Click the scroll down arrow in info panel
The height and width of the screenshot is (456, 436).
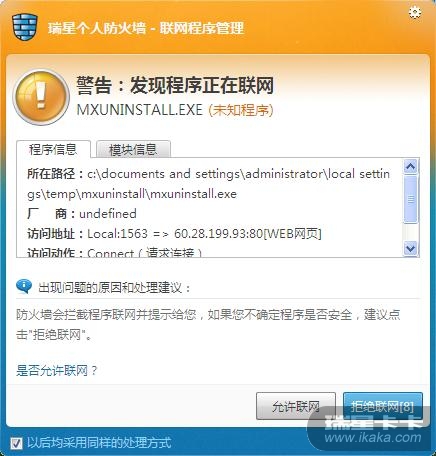click(410, 249)
